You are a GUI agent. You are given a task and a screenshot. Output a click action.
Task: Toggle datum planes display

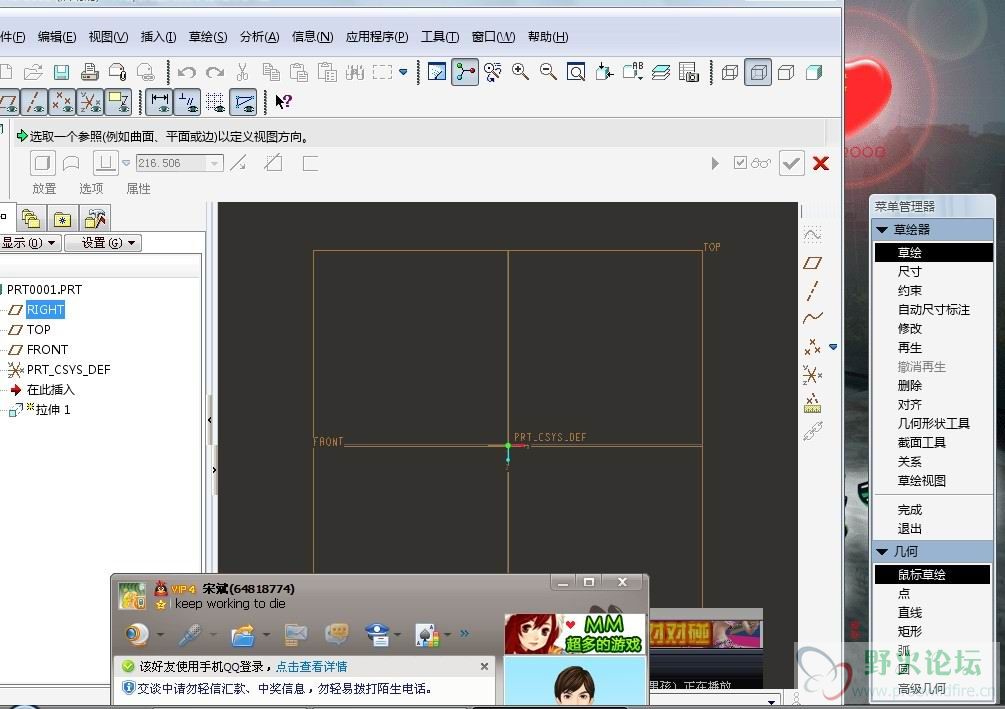click(x=9, y=102)
